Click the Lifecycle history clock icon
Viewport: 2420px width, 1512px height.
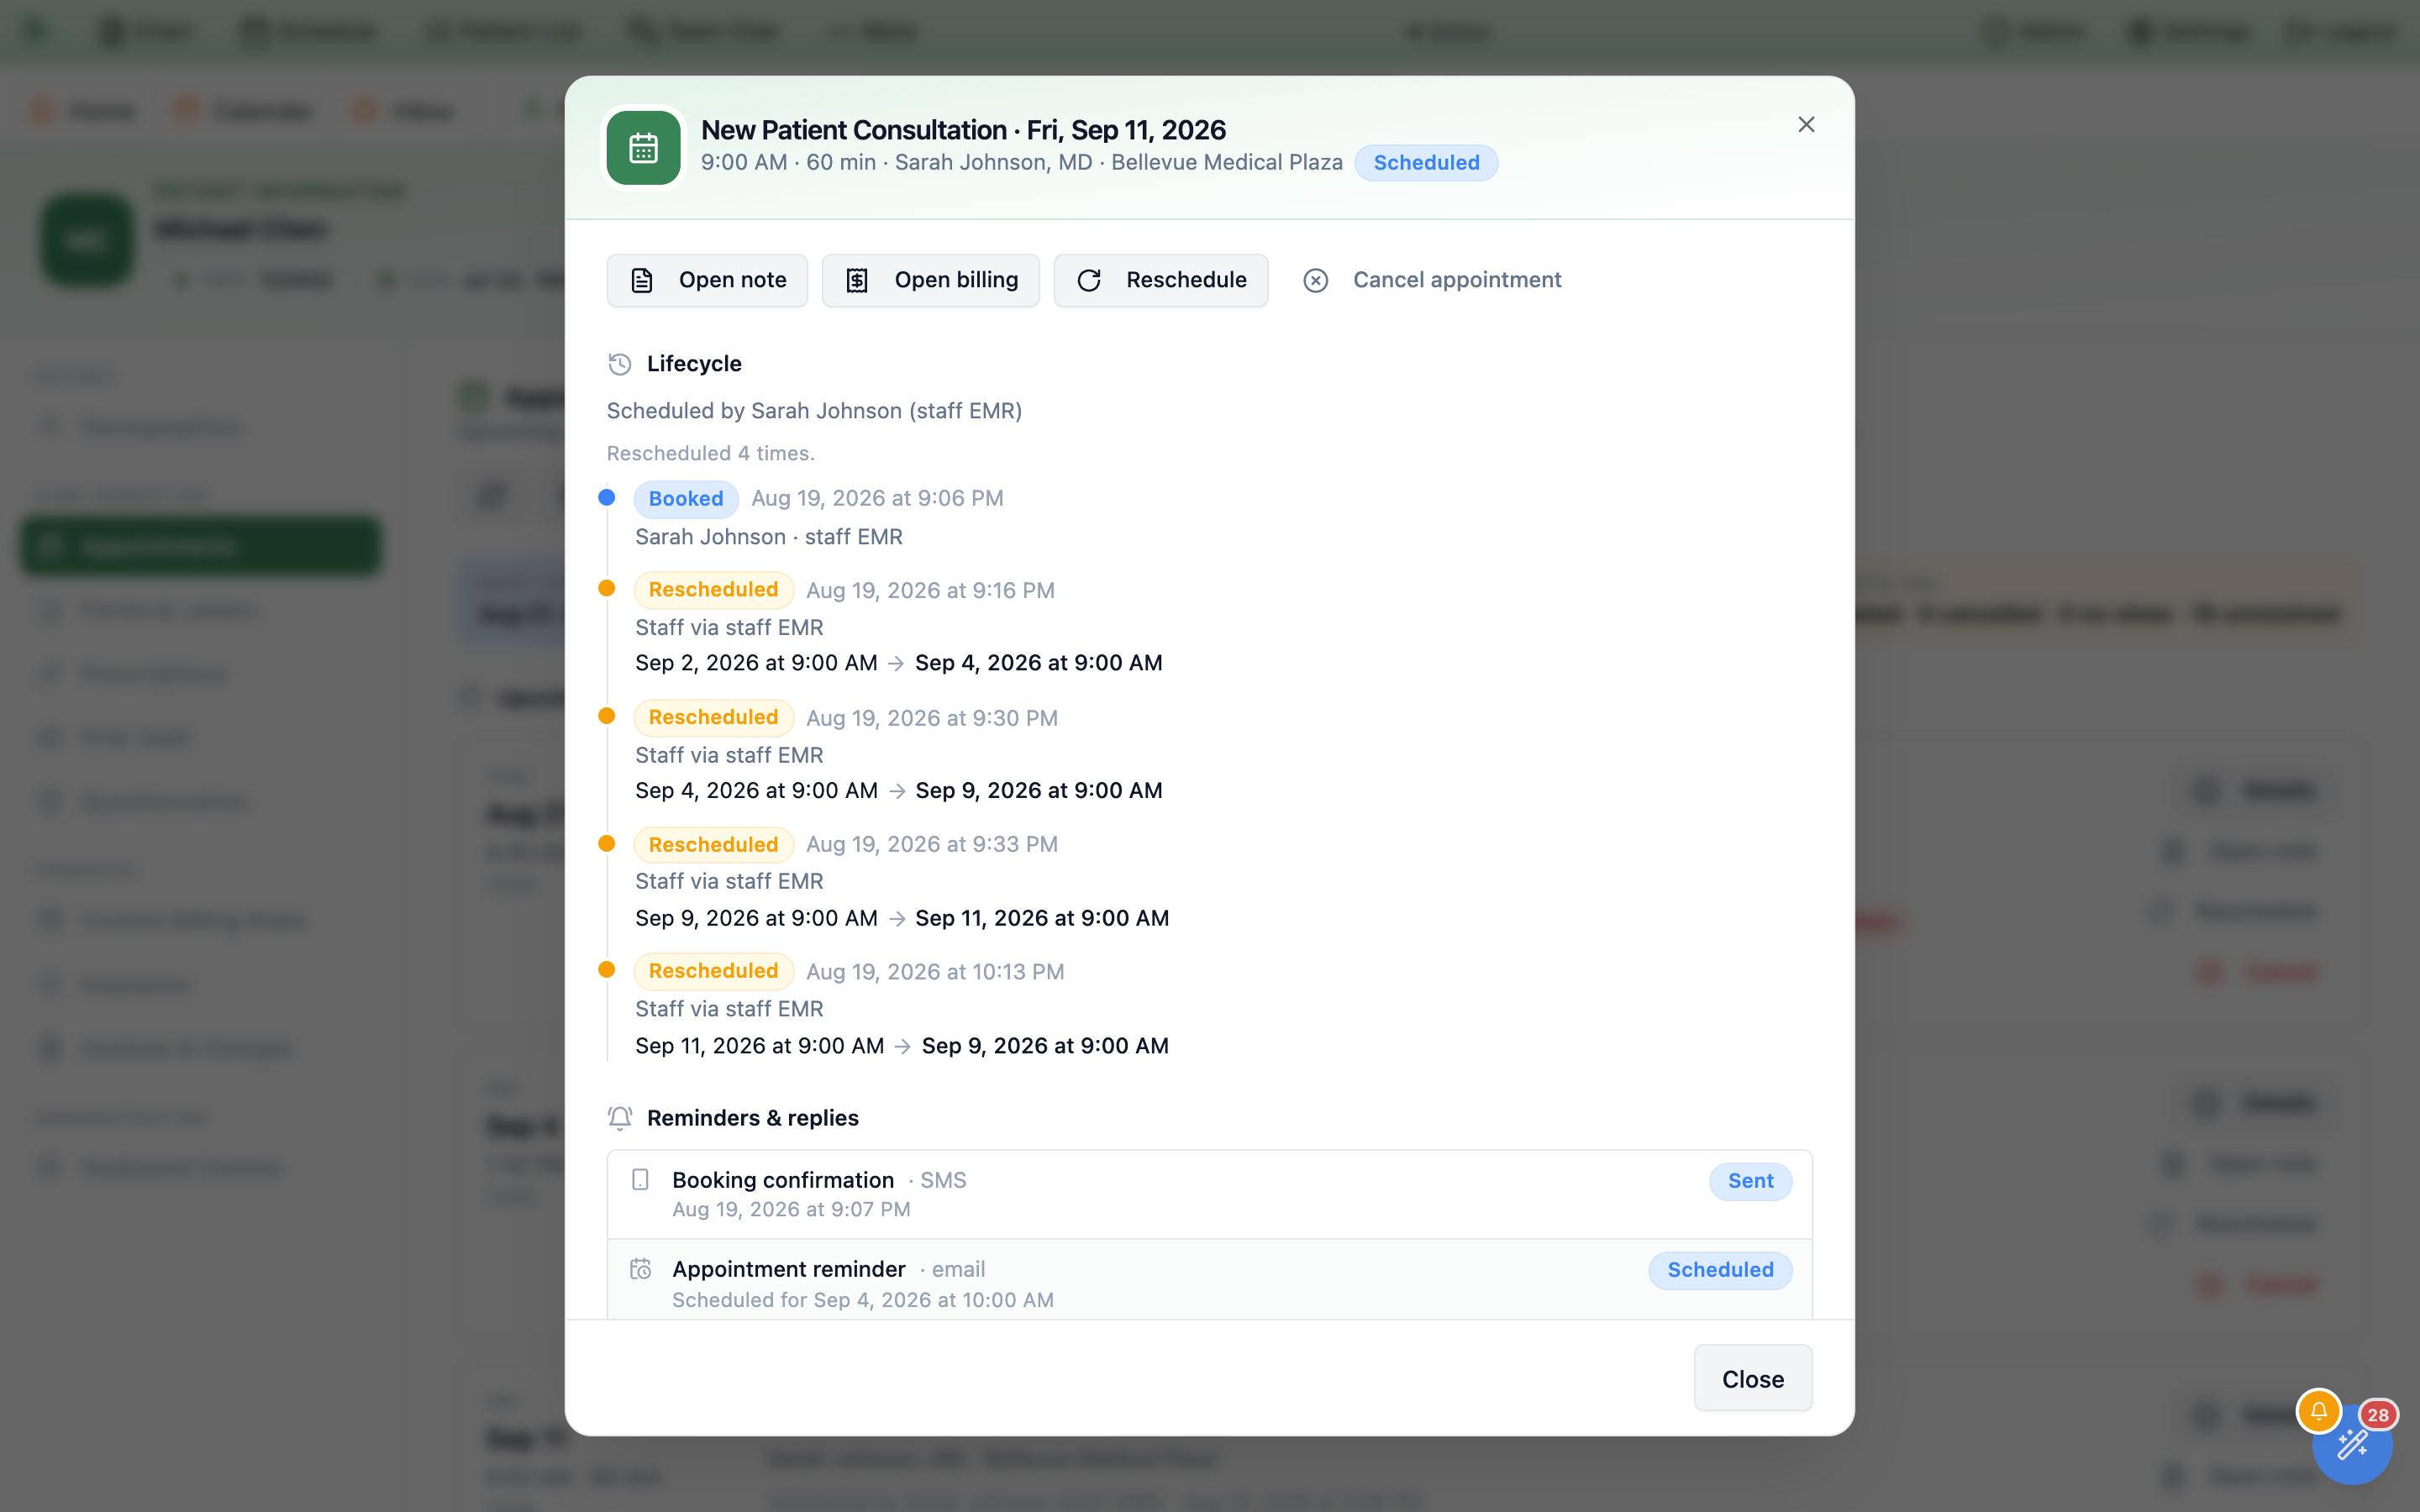[x=620, y=364]
